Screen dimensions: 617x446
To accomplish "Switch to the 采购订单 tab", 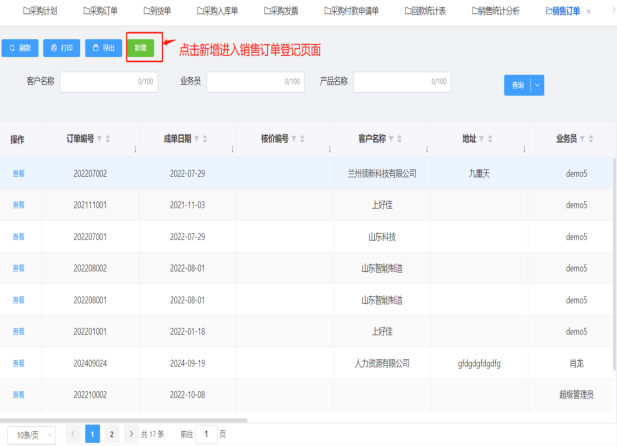I will point(100,11).
